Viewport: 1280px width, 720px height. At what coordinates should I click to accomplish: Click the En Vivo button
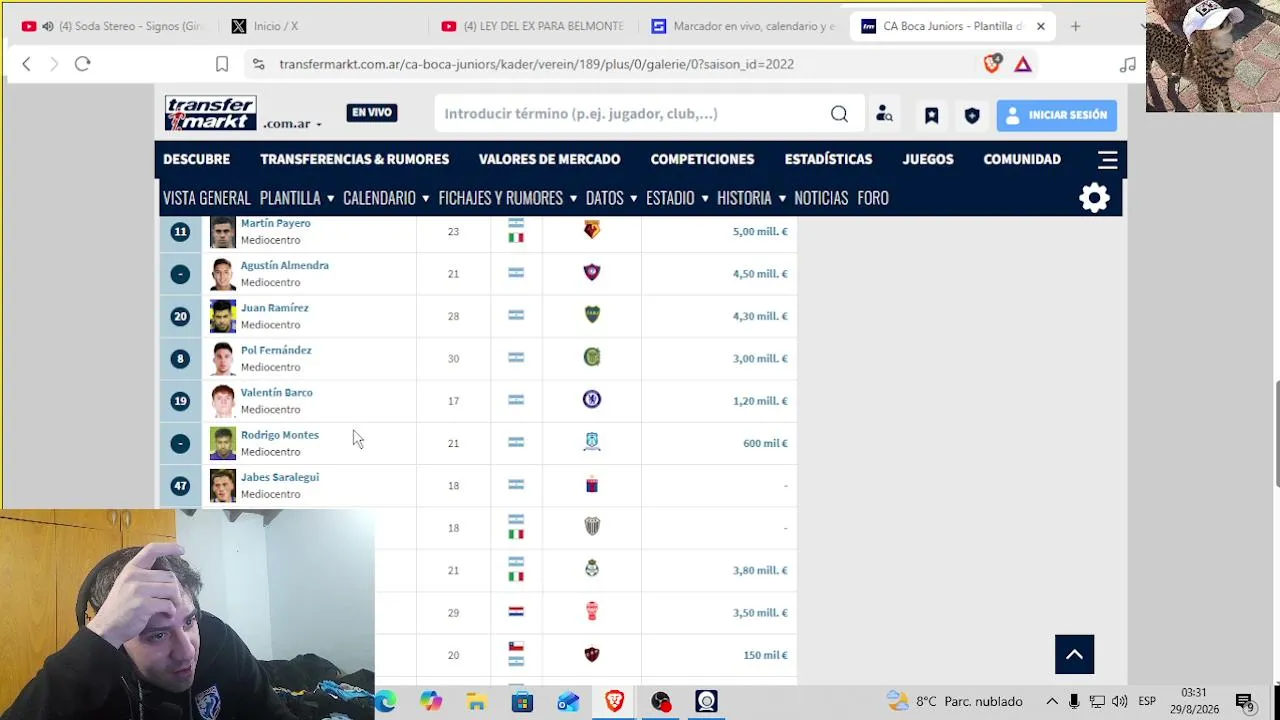coord(372,113)
